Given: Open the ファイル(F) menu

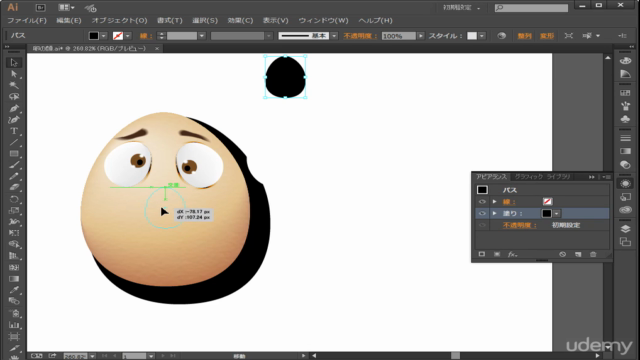Looking at the screenshot, I should pos(27,20).
